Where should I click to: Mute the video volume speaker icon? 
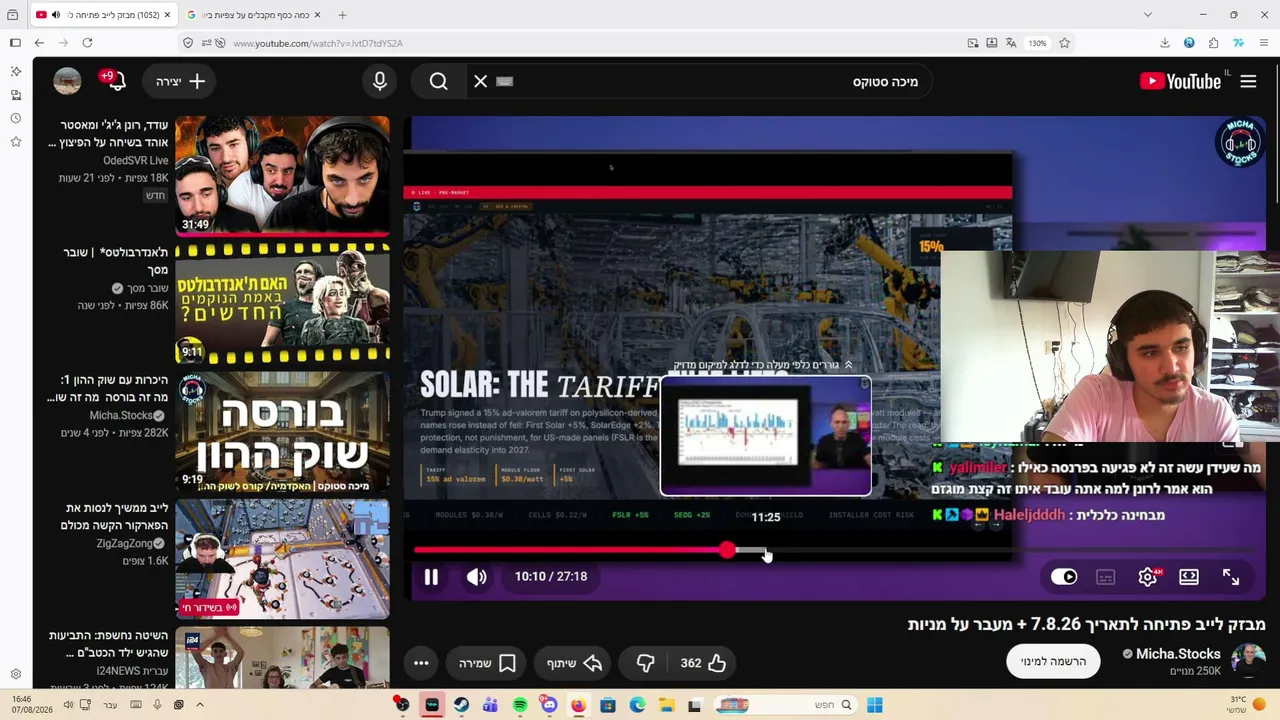click(x=477, y=577)
